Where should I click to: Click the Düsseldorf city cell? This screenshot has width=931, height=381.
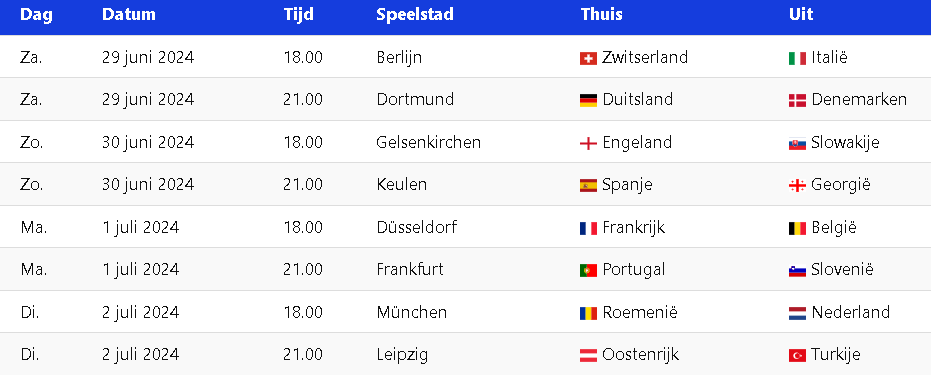(417, 227)
